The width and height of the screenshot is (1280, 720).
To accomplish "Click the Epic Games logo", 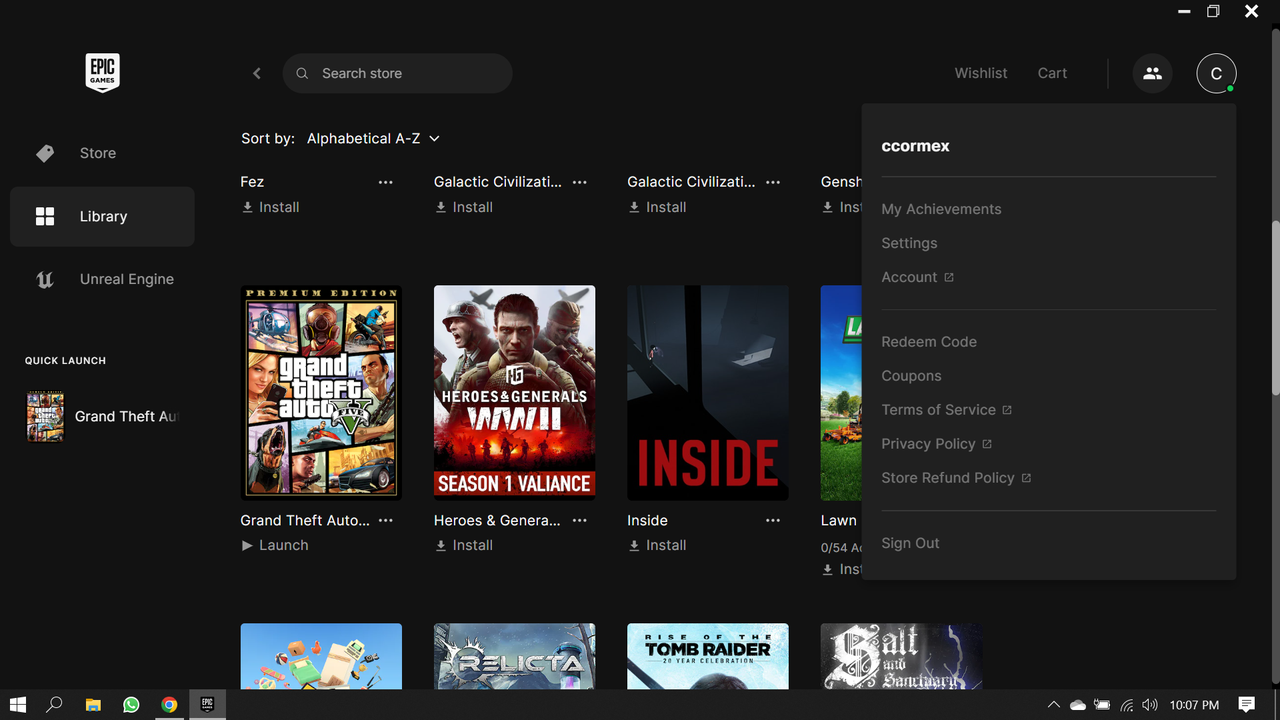I will point(102,73).
